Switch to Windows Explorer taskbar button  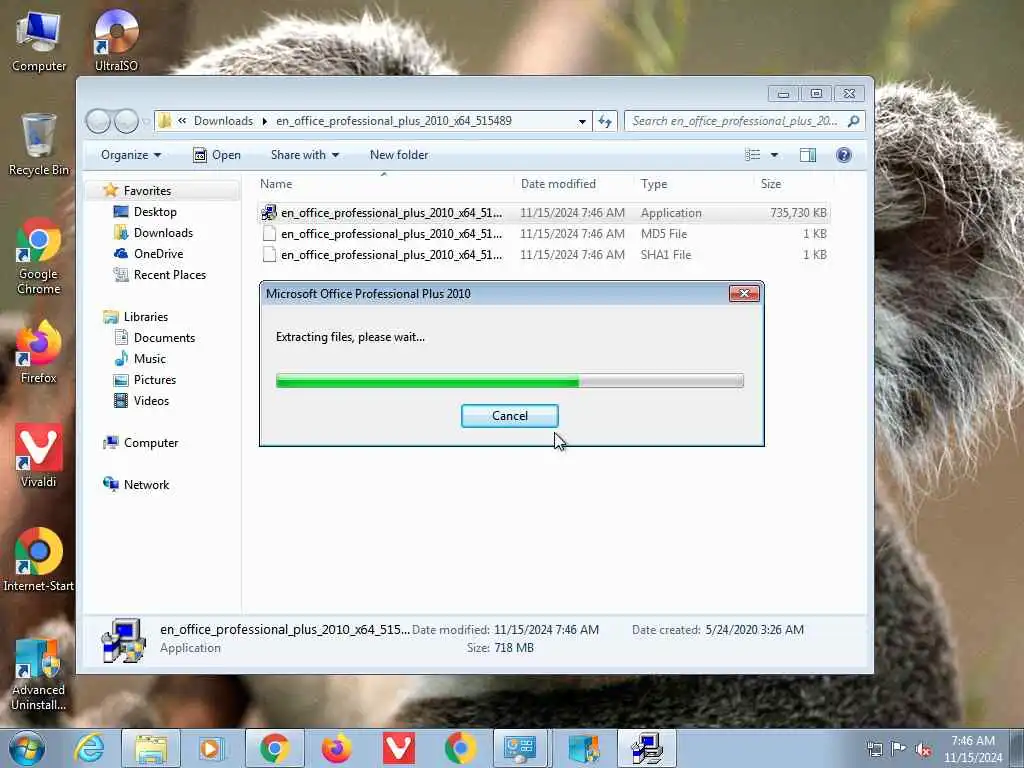151,748
